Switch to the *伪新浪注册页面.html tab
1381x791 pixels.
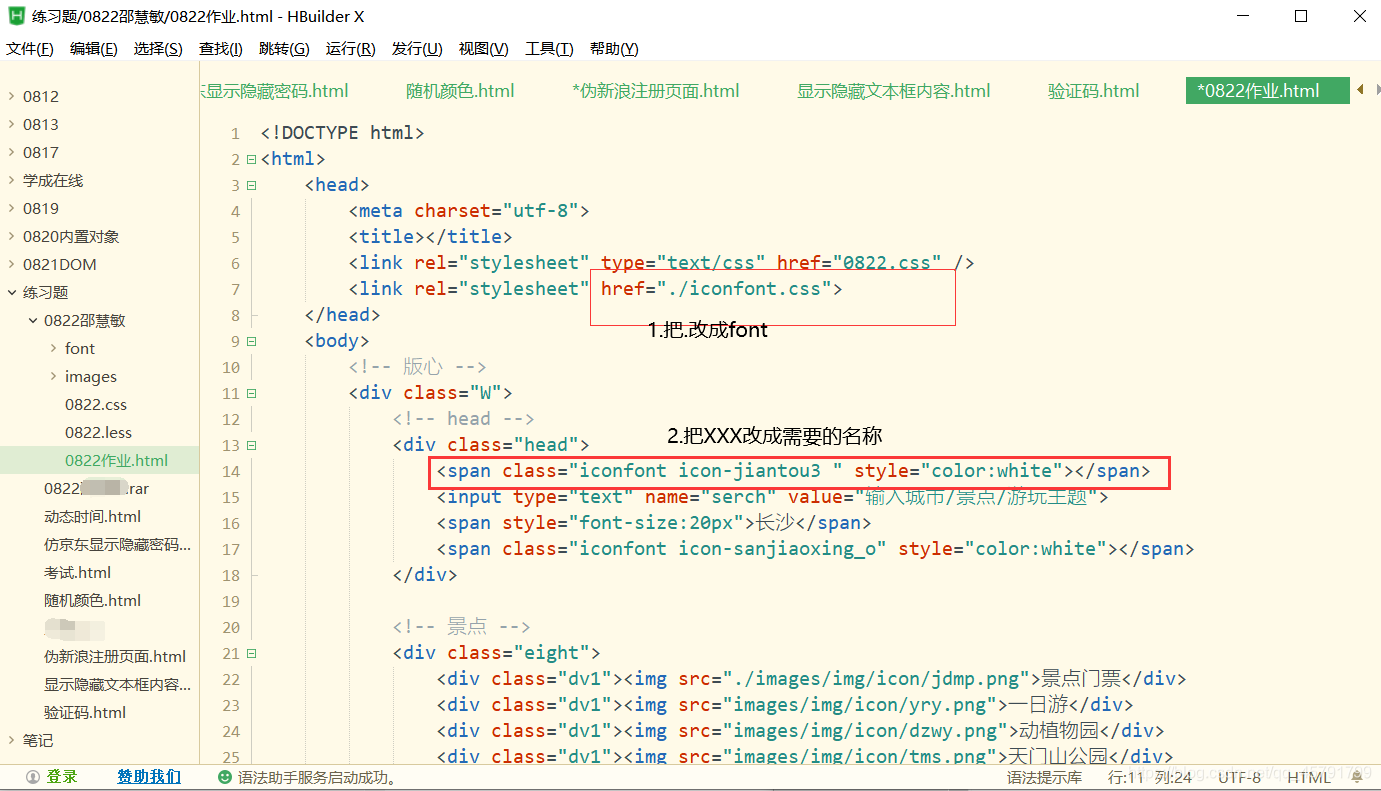[656, 91]
